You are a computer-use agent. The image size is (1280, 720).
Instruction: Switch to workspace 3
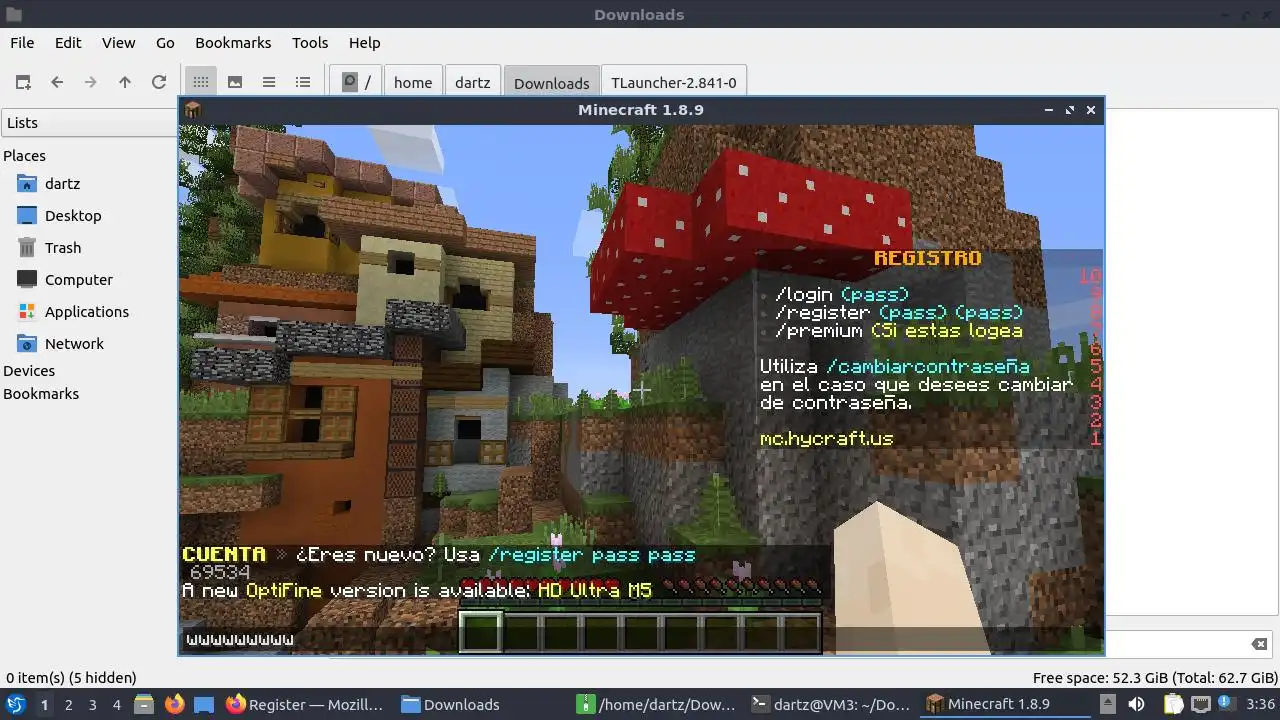click(92, 704)
